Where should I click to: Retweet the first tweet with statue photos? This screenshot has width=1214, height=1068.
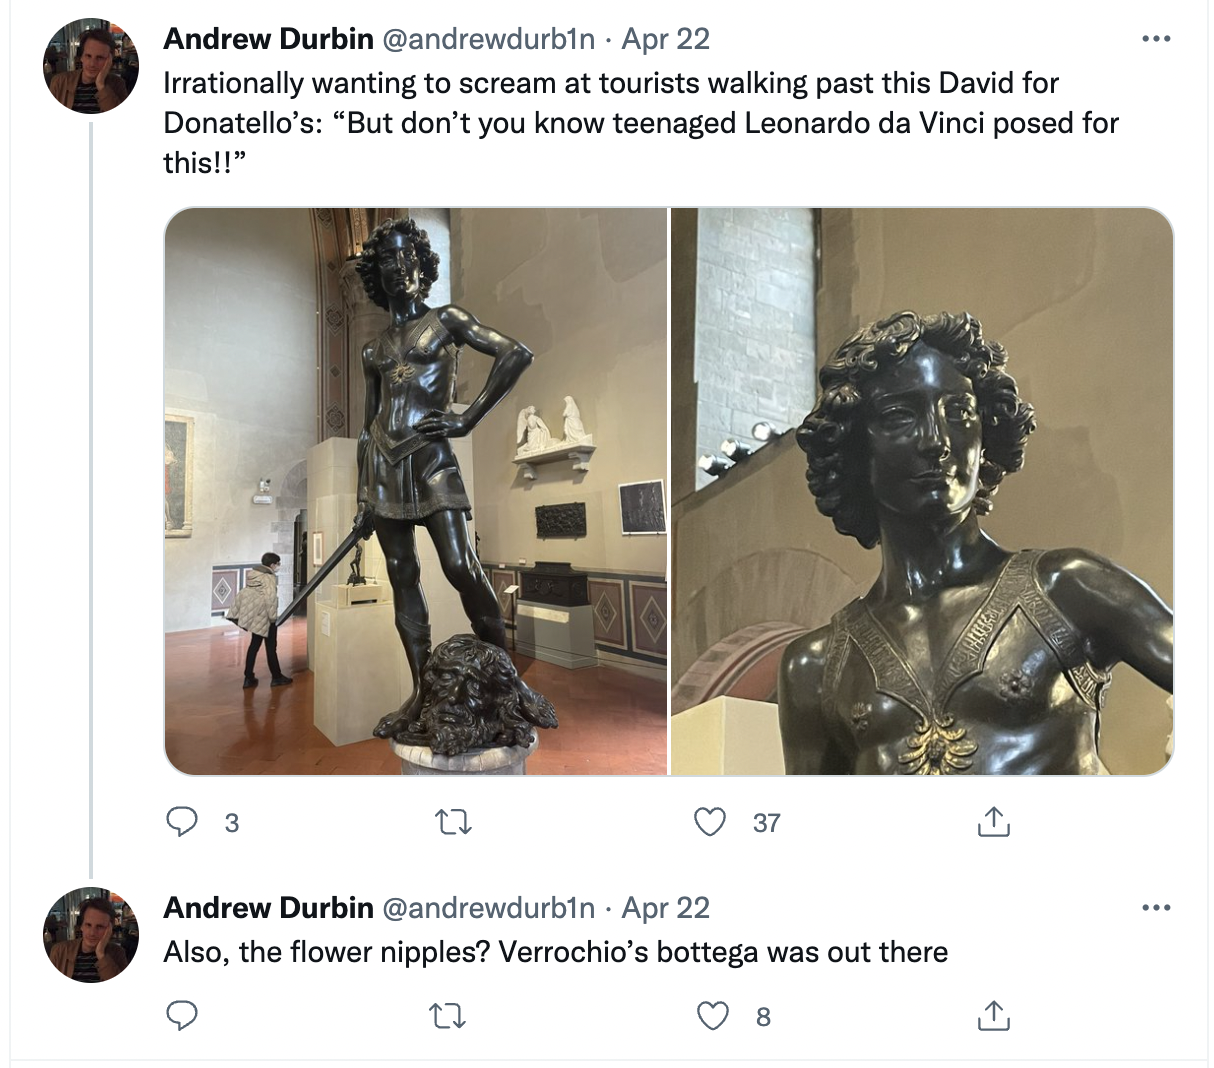pyautogui.click(x=453, y=822)
